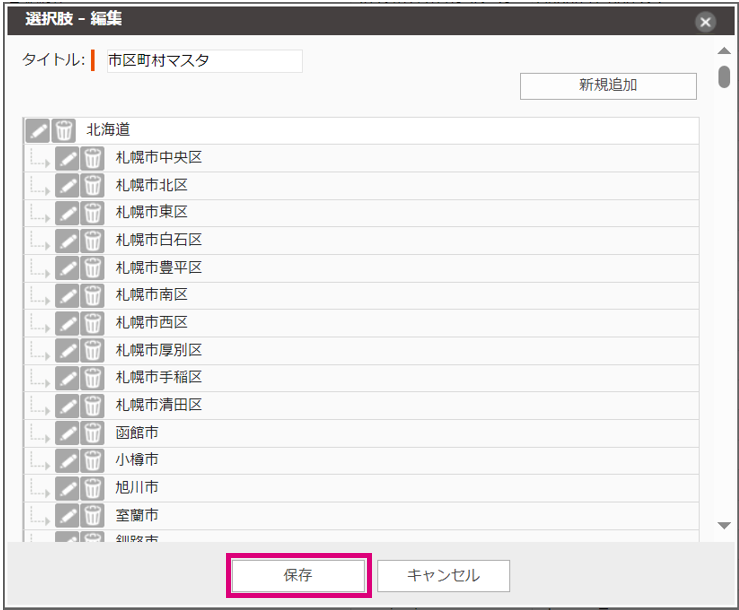Delete the 函館市 entry
Screen dimensions: 739x610
point(92,433)
